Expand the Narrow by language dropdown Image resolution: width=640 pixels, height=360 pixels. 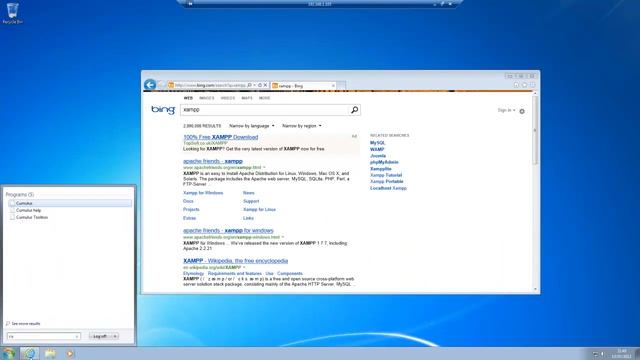point(251,126)
